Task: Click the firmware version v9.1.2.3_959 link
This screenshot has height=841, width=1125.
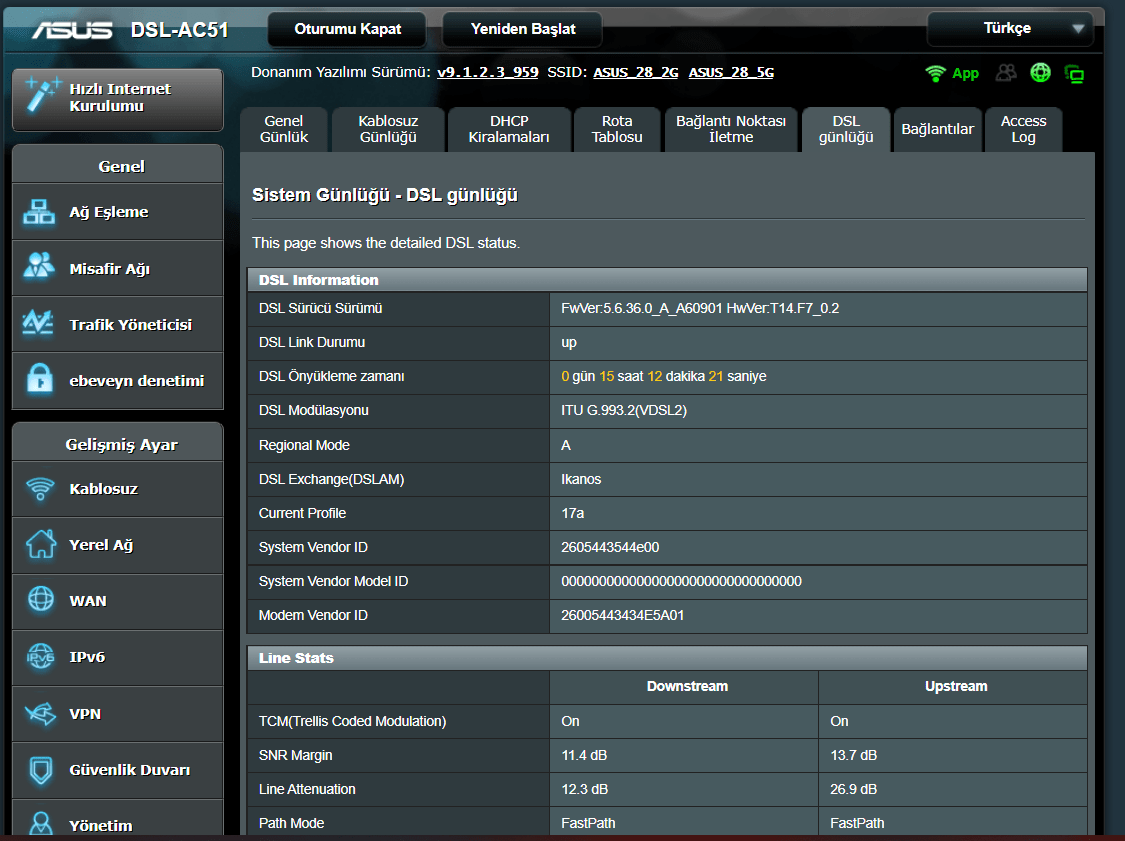Action: click(488, 73)
